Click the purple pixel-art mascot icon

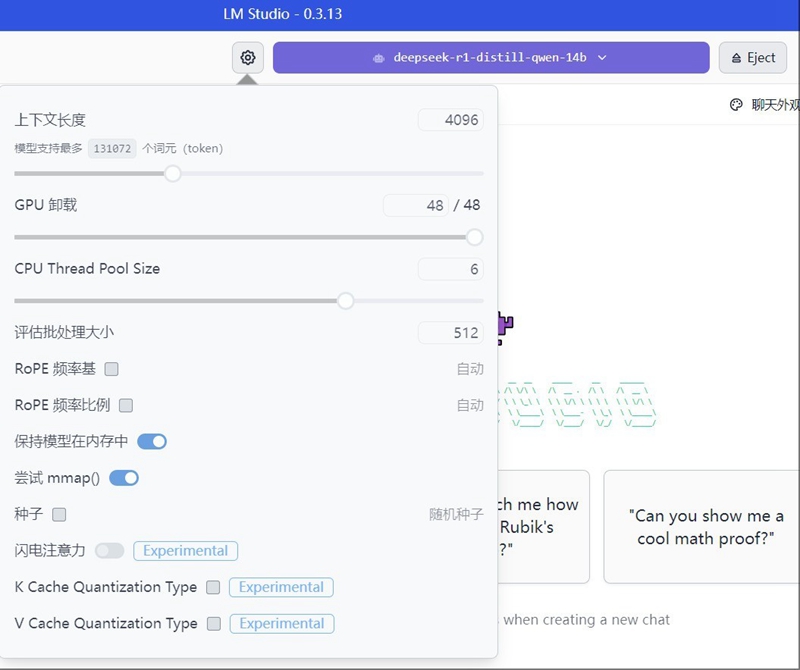506,327
